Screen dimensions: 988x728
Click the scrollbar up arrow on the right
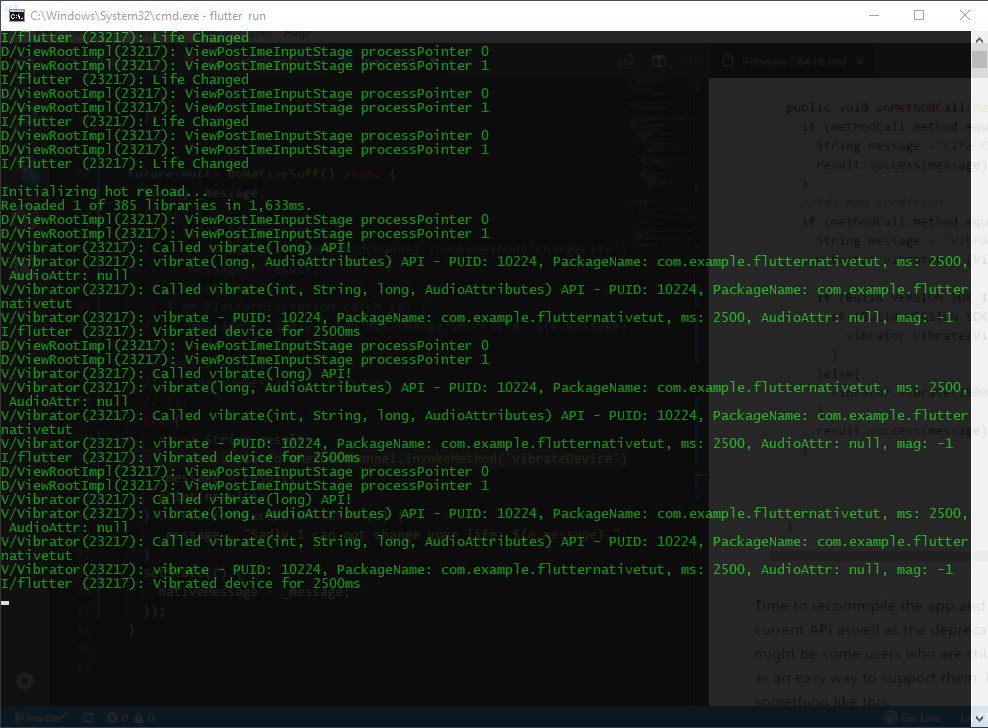click(x=980, y=40)
